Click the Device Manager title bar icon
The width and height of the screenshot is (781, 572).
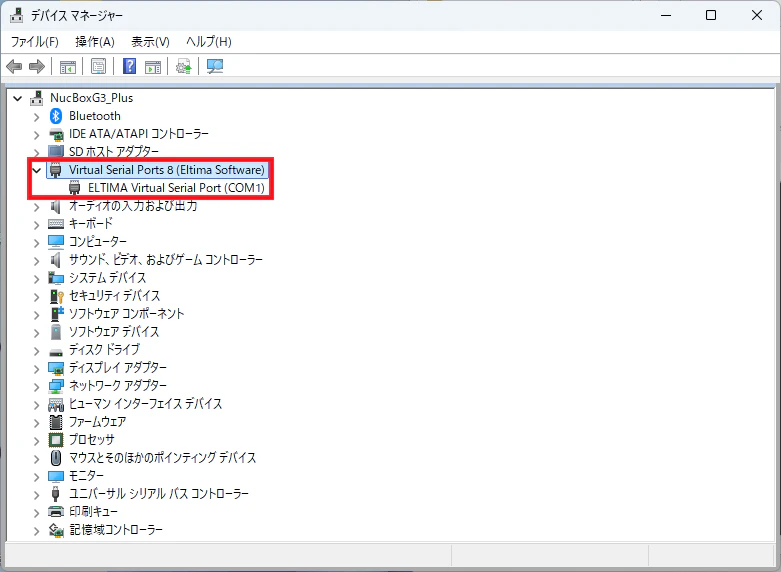[x=16, y=15]
